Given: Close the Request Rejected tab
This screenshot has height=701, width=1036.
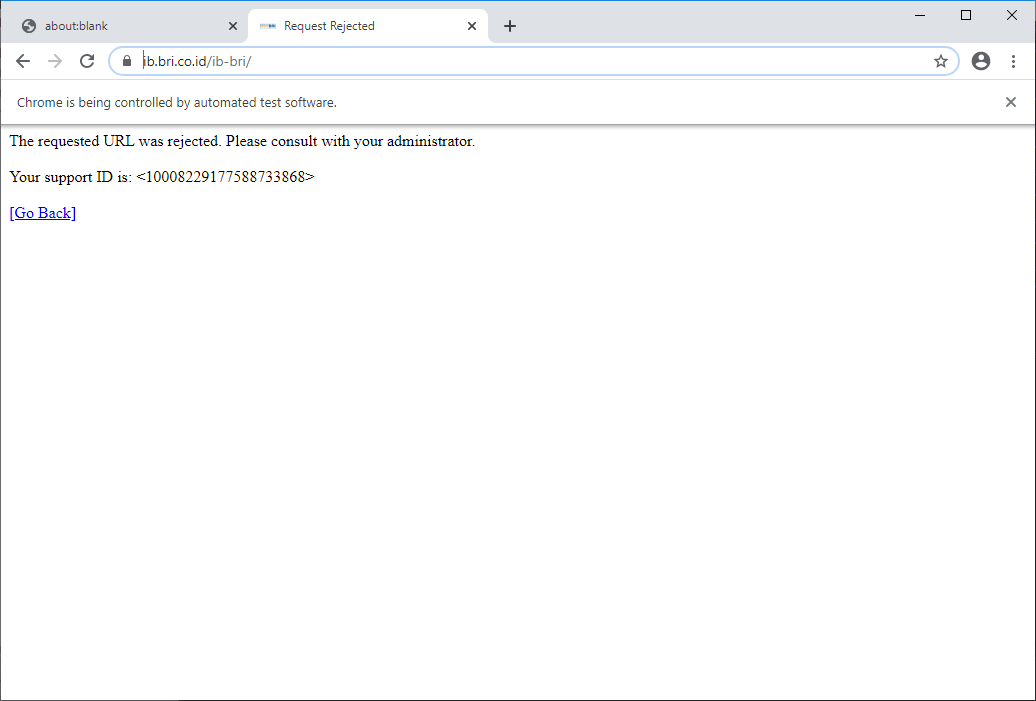Looking at the screenshot, I should pos(471,25).
